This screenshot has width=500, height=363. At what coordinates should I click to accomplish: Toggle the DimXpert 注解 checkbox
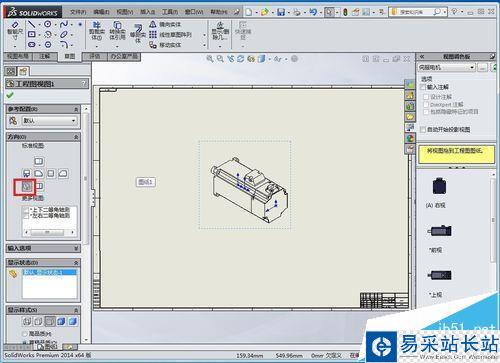[x=426, y=105]
